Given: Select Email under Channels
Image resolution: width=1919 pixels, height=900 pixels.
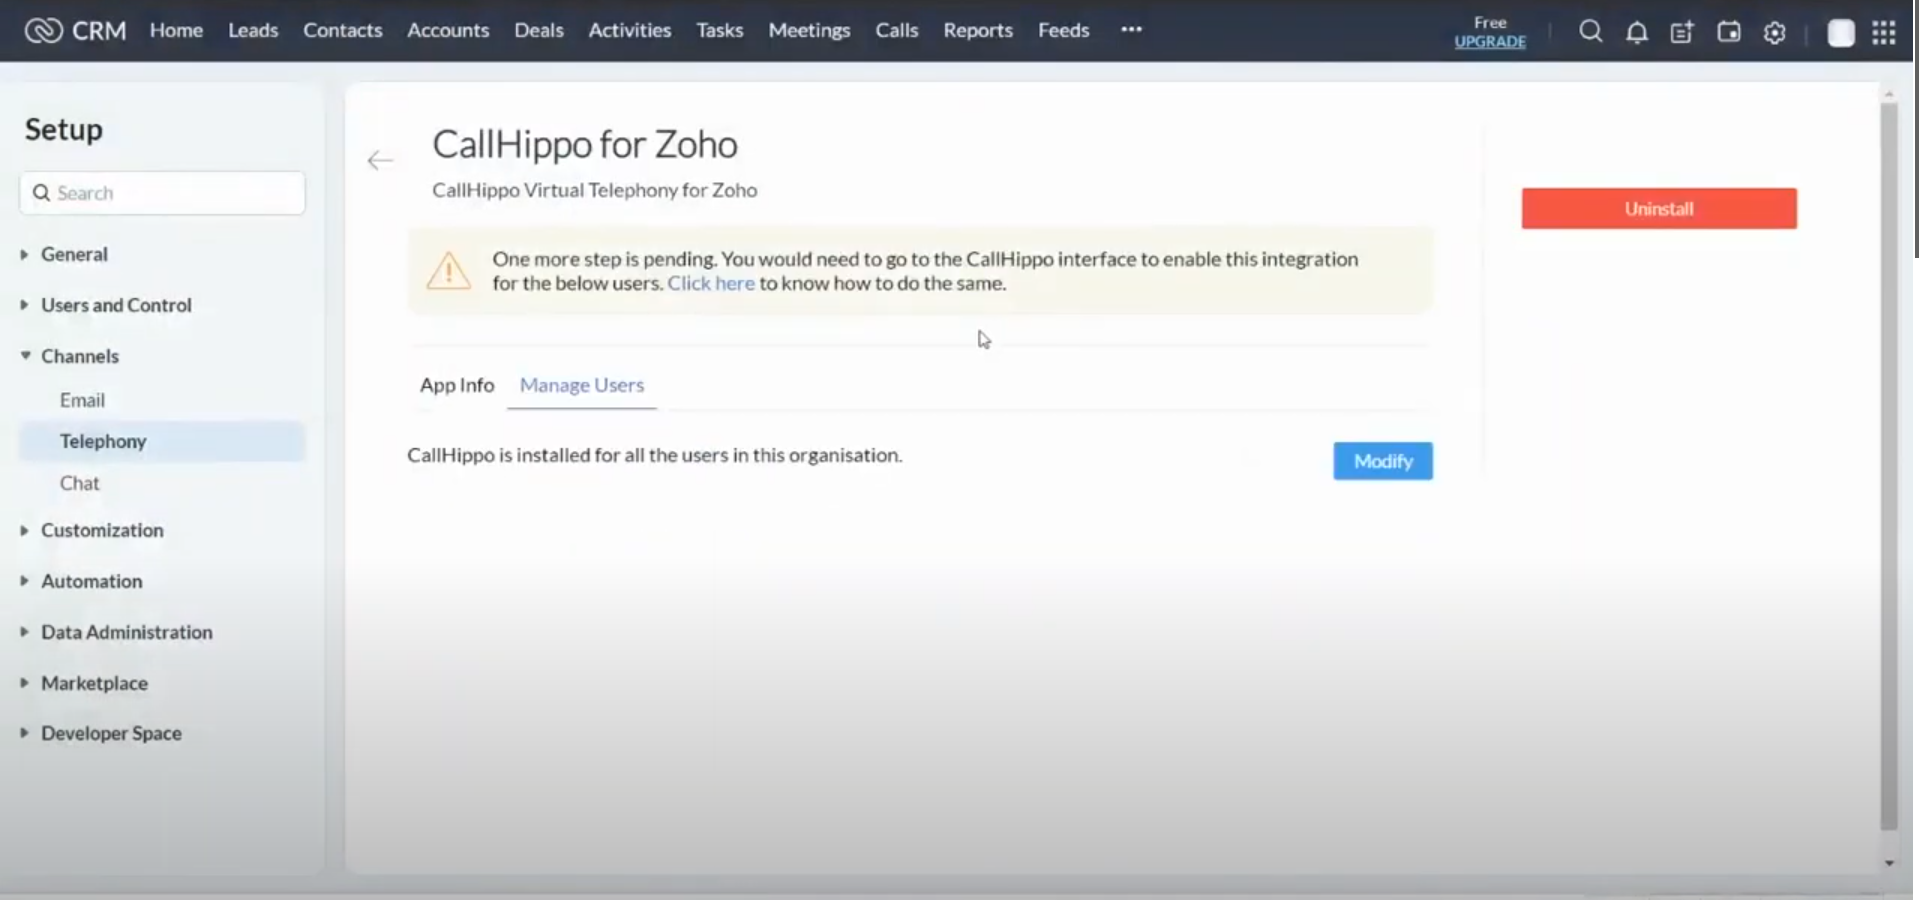Looking at the screenshot, I should (82, 400).
